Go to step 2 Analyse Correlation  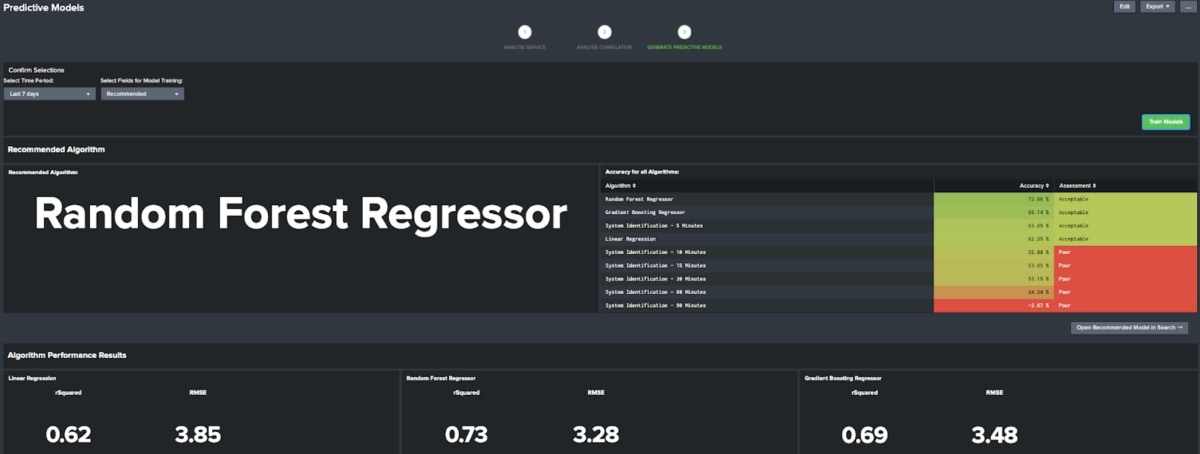tap(604, 33)
